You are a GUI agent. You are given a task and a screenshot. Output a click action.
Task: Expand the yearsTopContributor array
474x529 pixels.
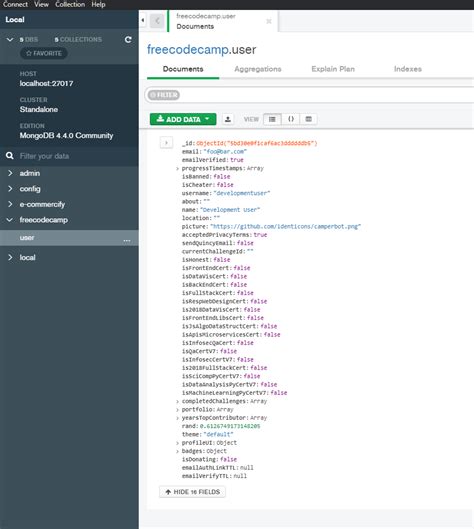pyautogui.click(x=177, y=418)
